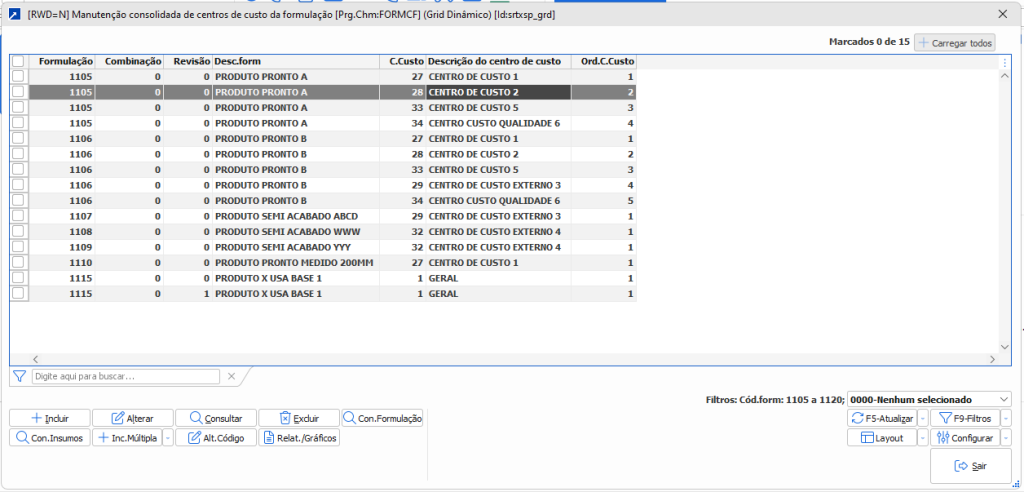Expand the Inc.Múltipla dropdown arrow
The width and height of the screenshot is (1024, 492).
click(168, 438)
